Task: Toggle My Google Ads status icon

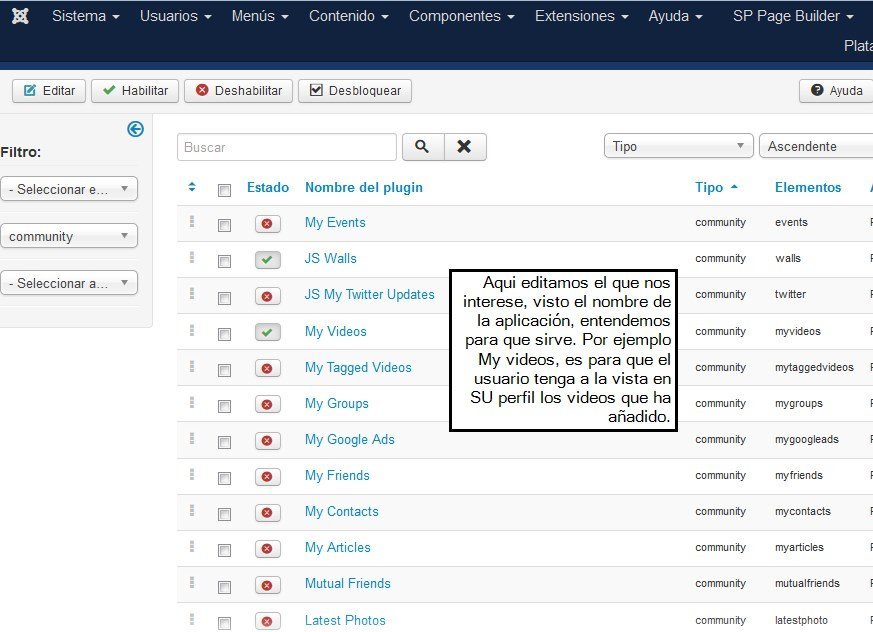Action: (x=267, y=441)
